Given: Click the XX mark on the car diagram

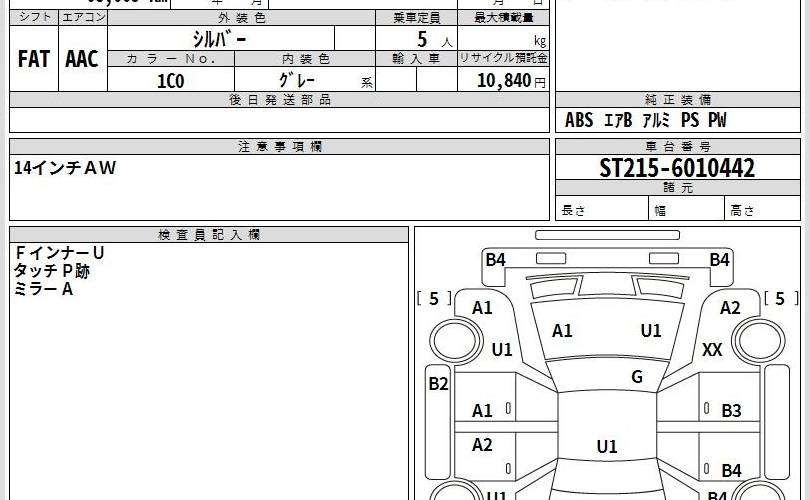Looking at the screenshot, I should pyautogui.click(x=713, y=350).
